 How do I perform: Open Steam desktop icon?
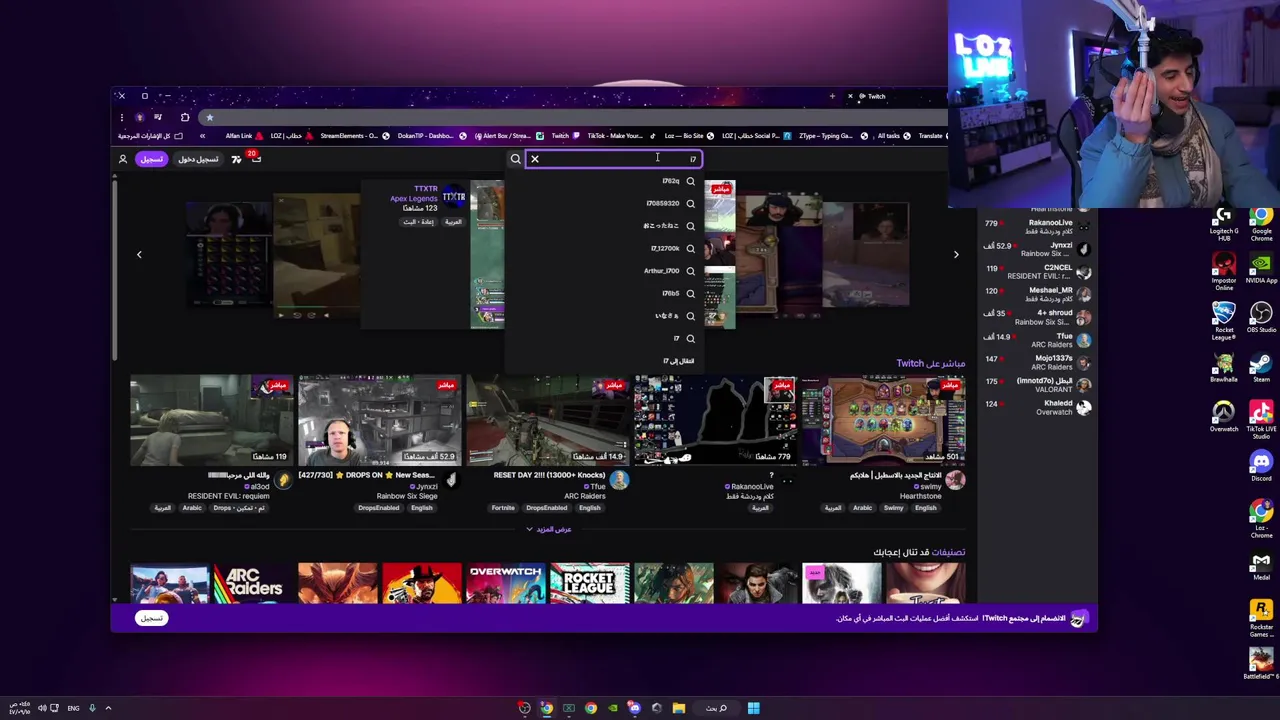coord(1261,366)
